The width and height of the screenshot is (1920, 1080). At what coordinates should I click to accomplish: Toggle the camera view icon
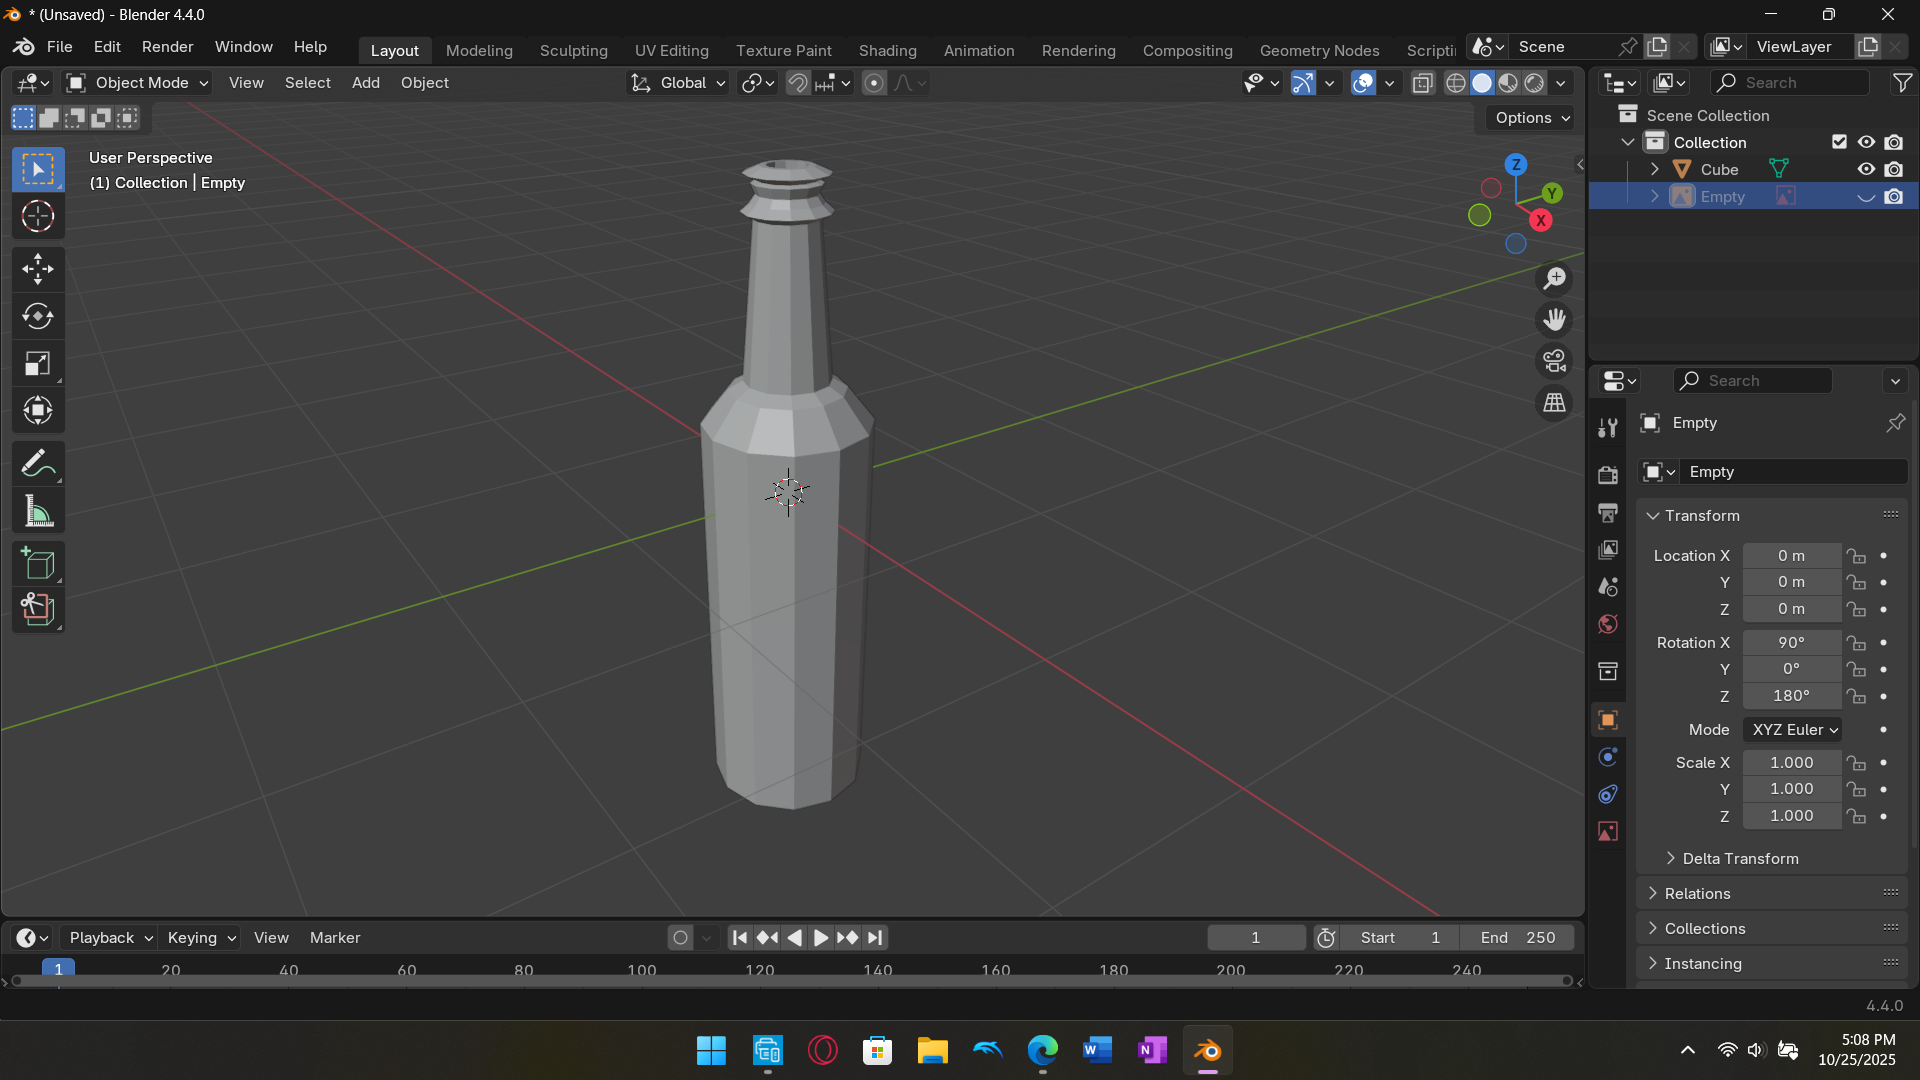pyautogui.click(x=1554, y=361)
